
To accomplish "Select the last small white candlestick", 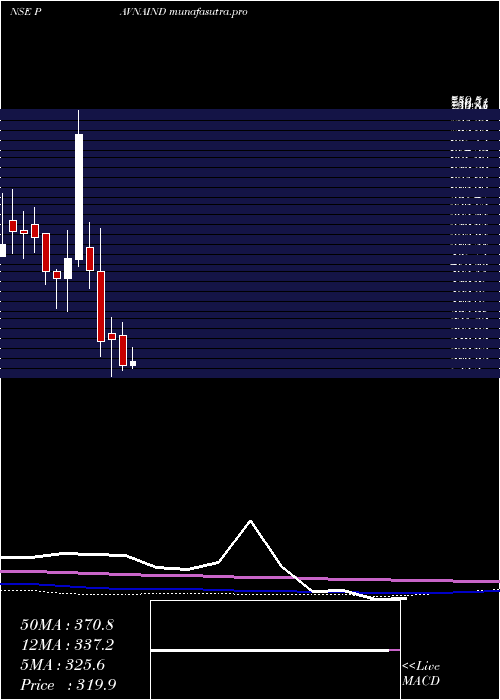I will coord(133,363).
